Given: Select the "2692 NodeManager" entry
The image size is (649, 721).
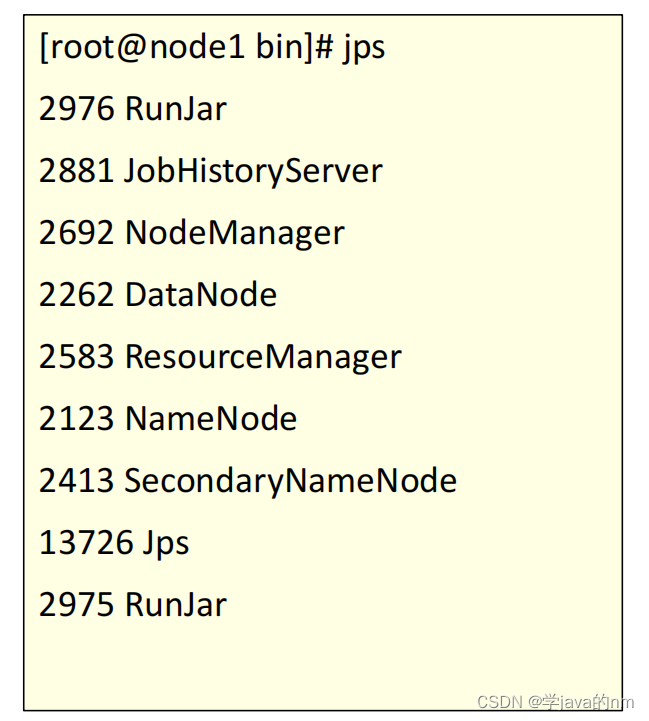Looking at the screenshot, I should click(192, 233).
